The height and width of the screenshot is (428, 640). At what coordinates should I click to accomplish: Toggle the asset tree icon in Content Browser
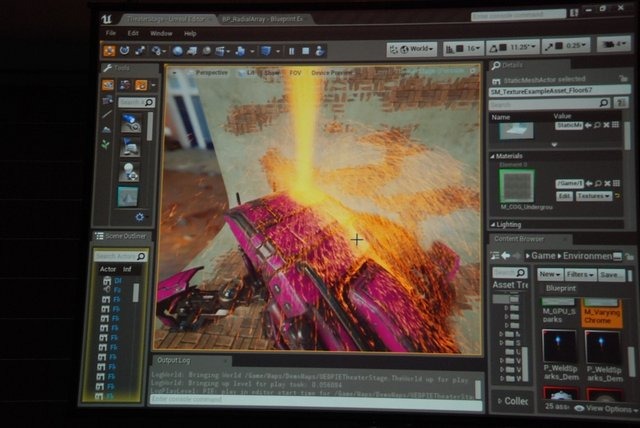pyautogui.click(x=495, y=256)
